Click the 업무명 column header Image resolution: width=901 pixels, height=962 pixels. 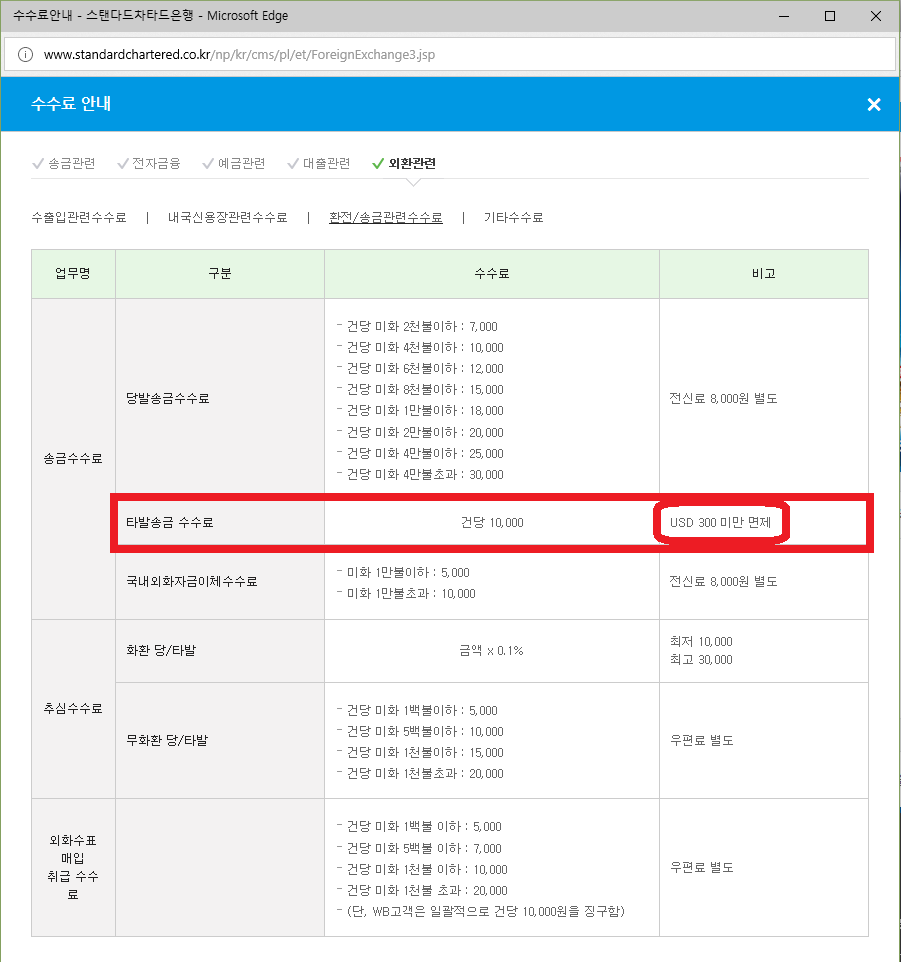click(x=73, y=274)
